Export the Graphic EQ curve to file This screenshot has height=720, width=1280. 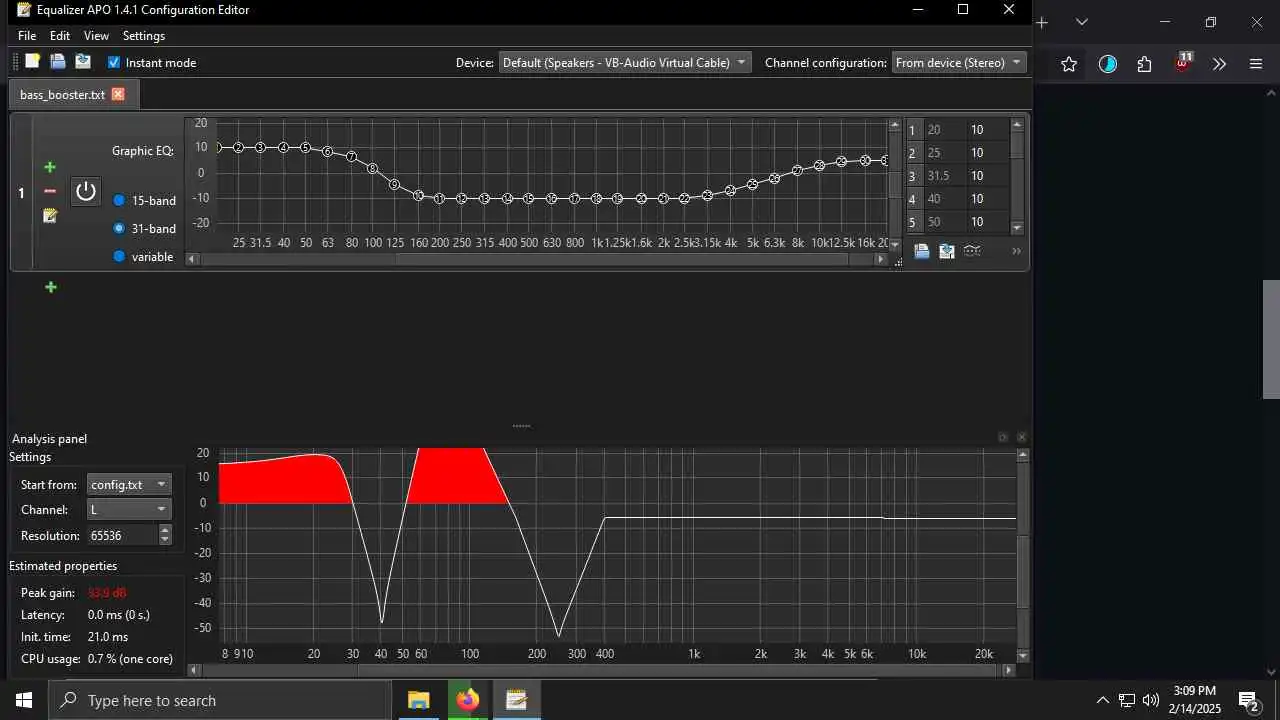click(946, 251)
